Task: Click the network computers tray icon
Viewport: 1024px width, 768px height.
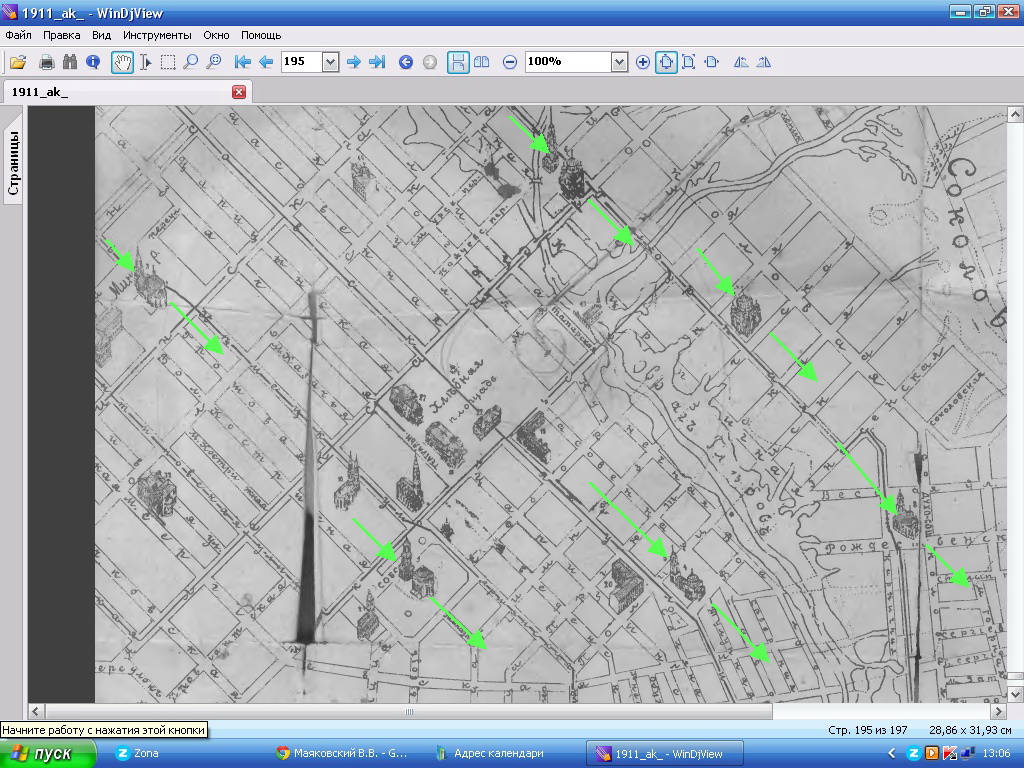Action: pyautogui.click(x=968, y=754)
